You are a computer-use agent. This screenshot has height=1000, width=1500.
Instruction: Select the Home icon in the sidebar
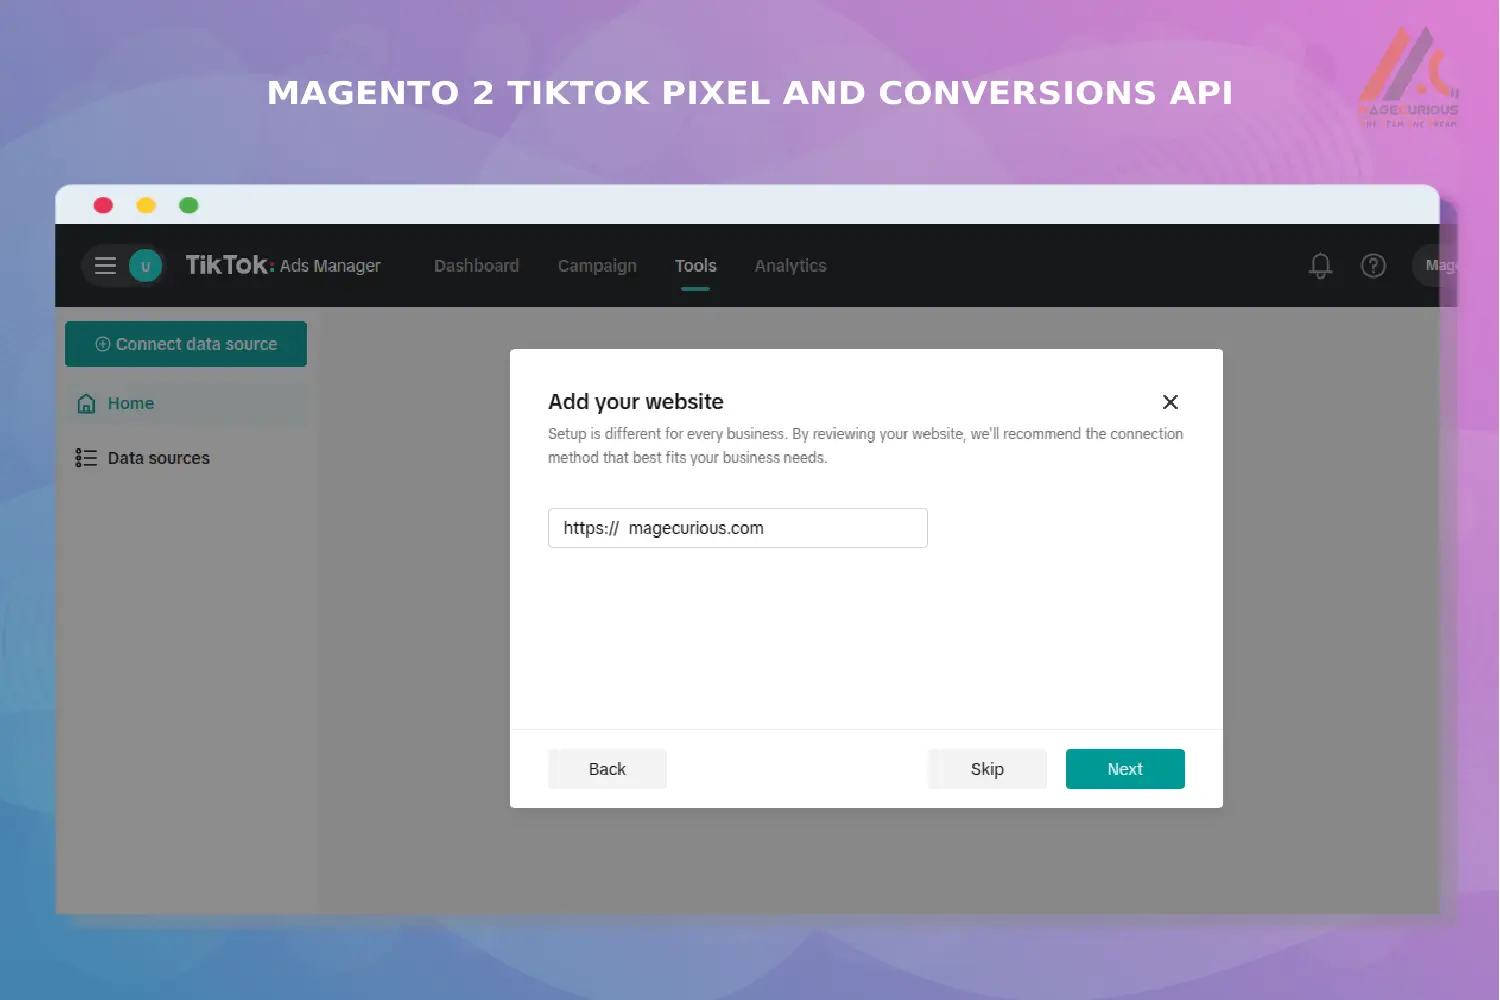coord(86,403)
